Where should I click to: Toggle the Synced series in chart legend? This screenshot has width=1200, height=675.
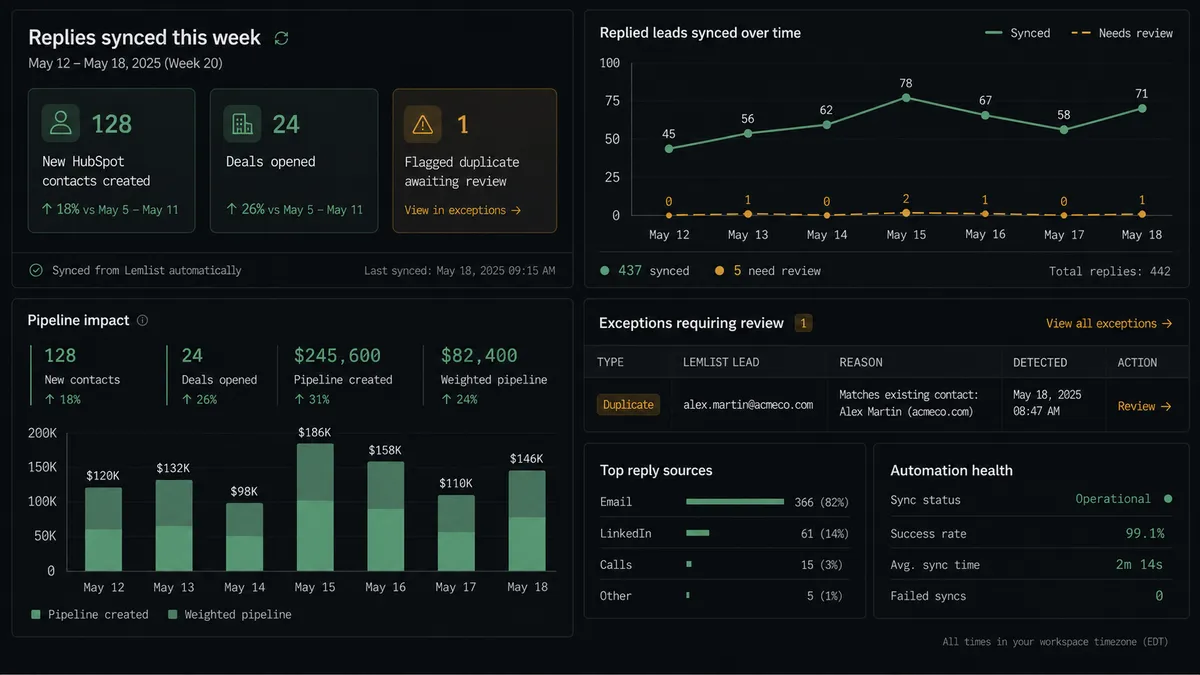tap(1017, 33)
